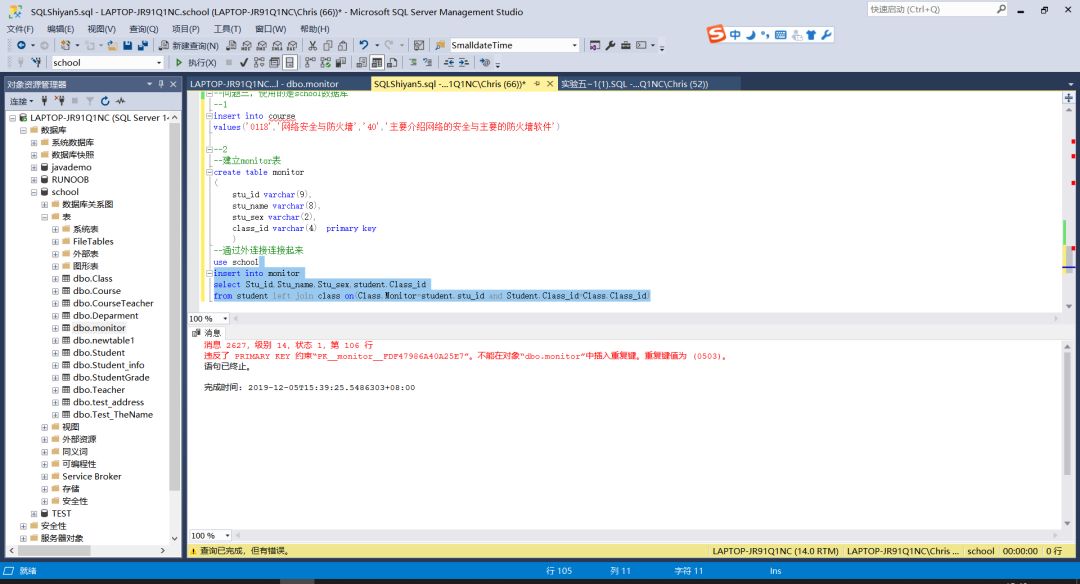
Task: Click the parse query checkmark icon
Action: pos(244,63)
